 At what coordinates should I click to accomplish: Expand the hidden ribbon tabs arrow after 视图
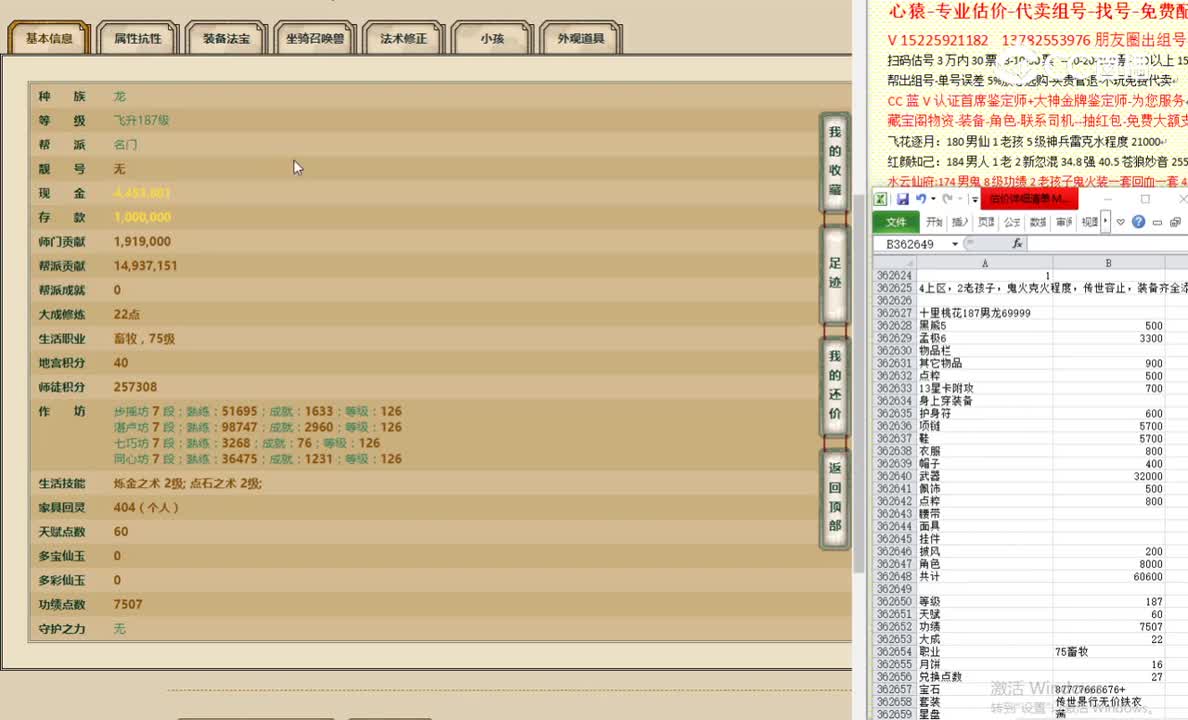1104,221
